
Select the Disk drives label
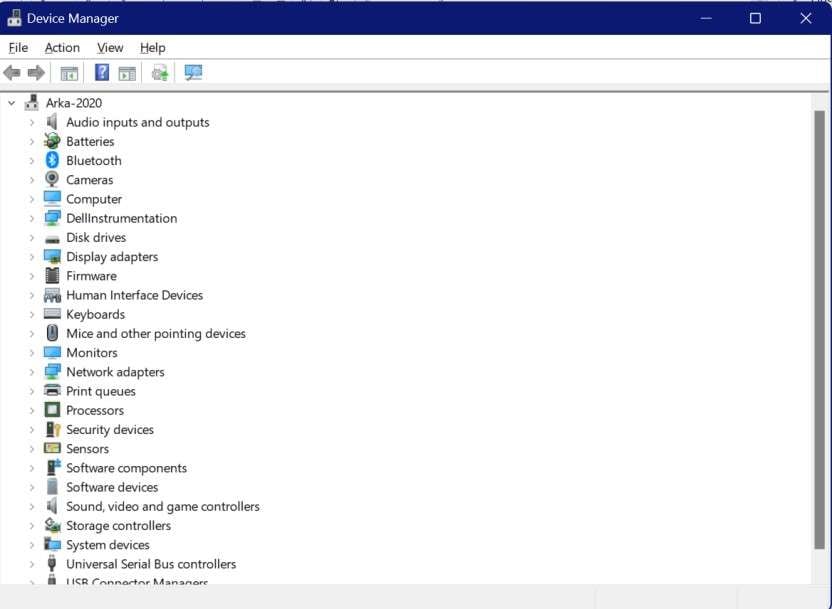[x=96, y=238]
